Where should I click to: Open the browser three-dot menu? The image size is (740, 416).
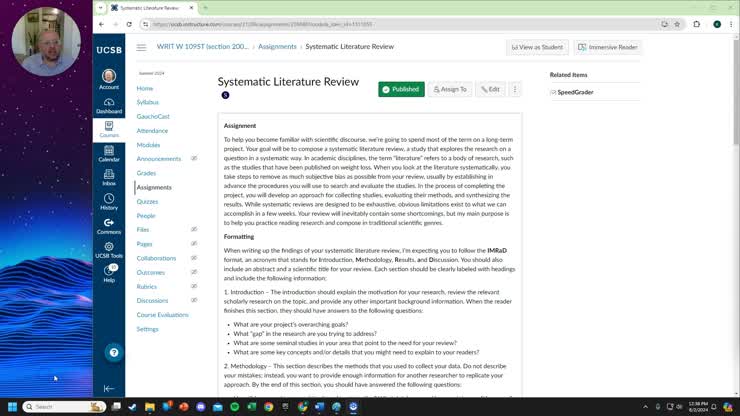point(731,24)
